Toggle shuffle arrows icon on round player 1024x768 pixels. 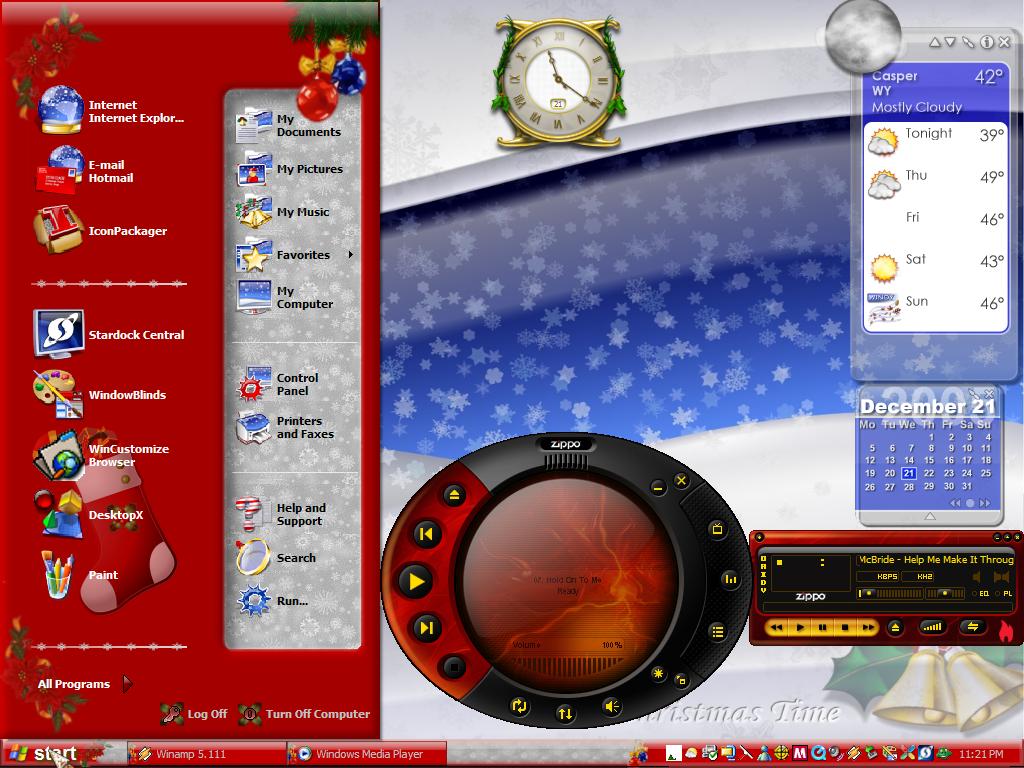566,713
